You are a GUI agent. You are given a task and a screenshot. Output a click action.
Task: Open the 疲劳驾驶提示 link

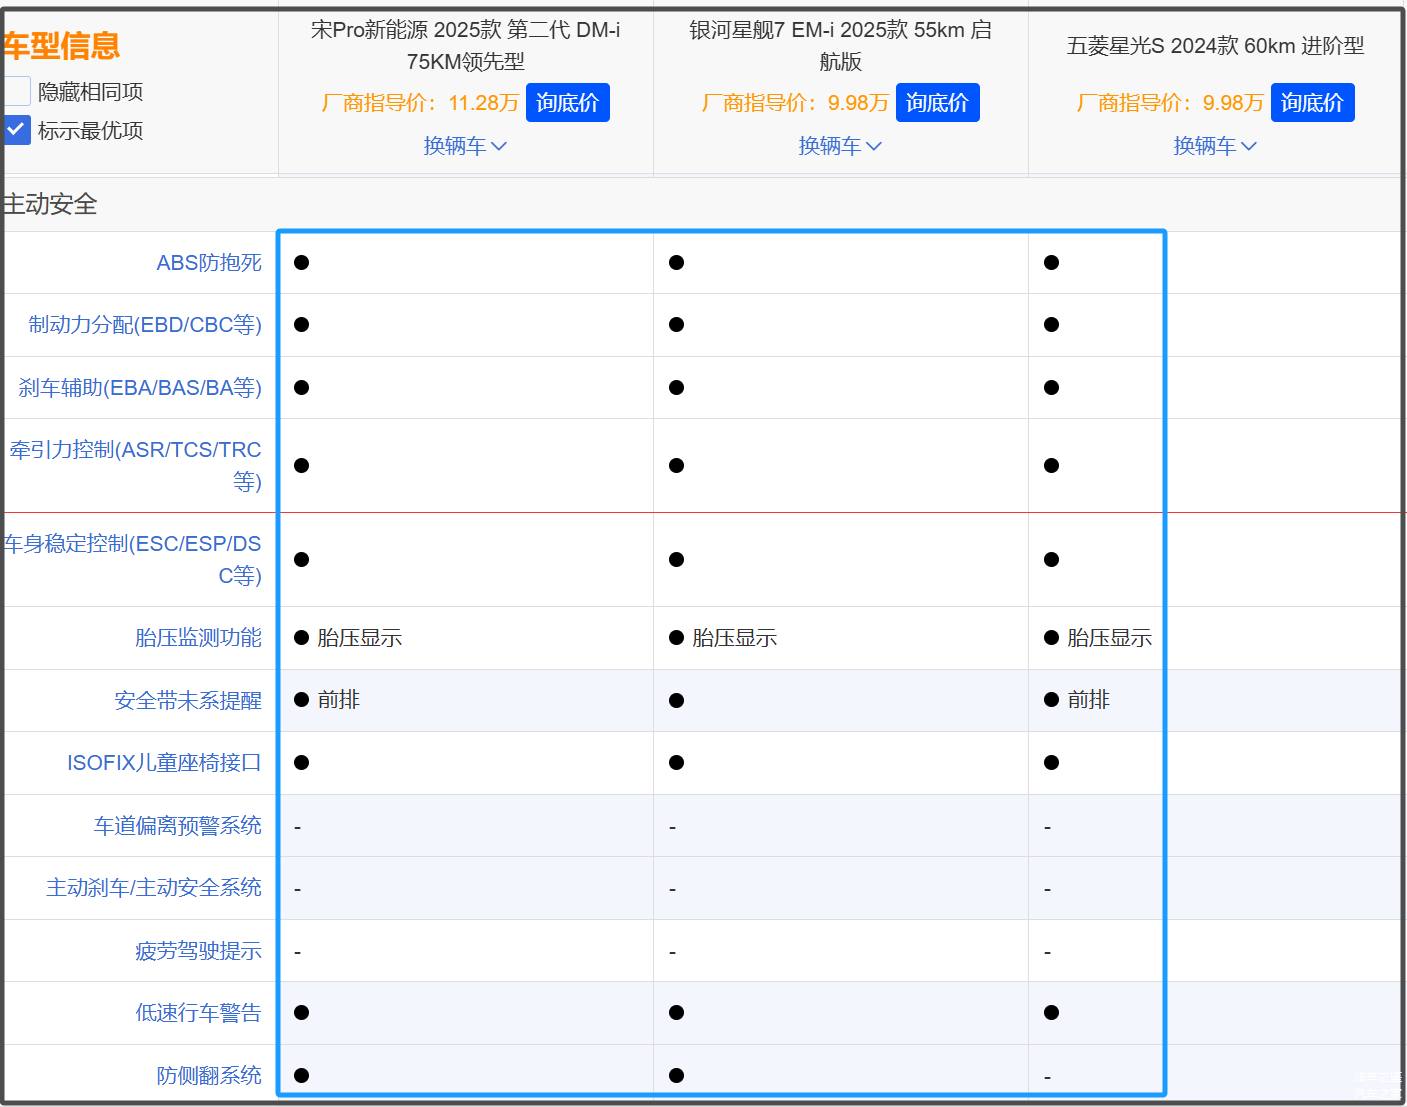(198, 951)
